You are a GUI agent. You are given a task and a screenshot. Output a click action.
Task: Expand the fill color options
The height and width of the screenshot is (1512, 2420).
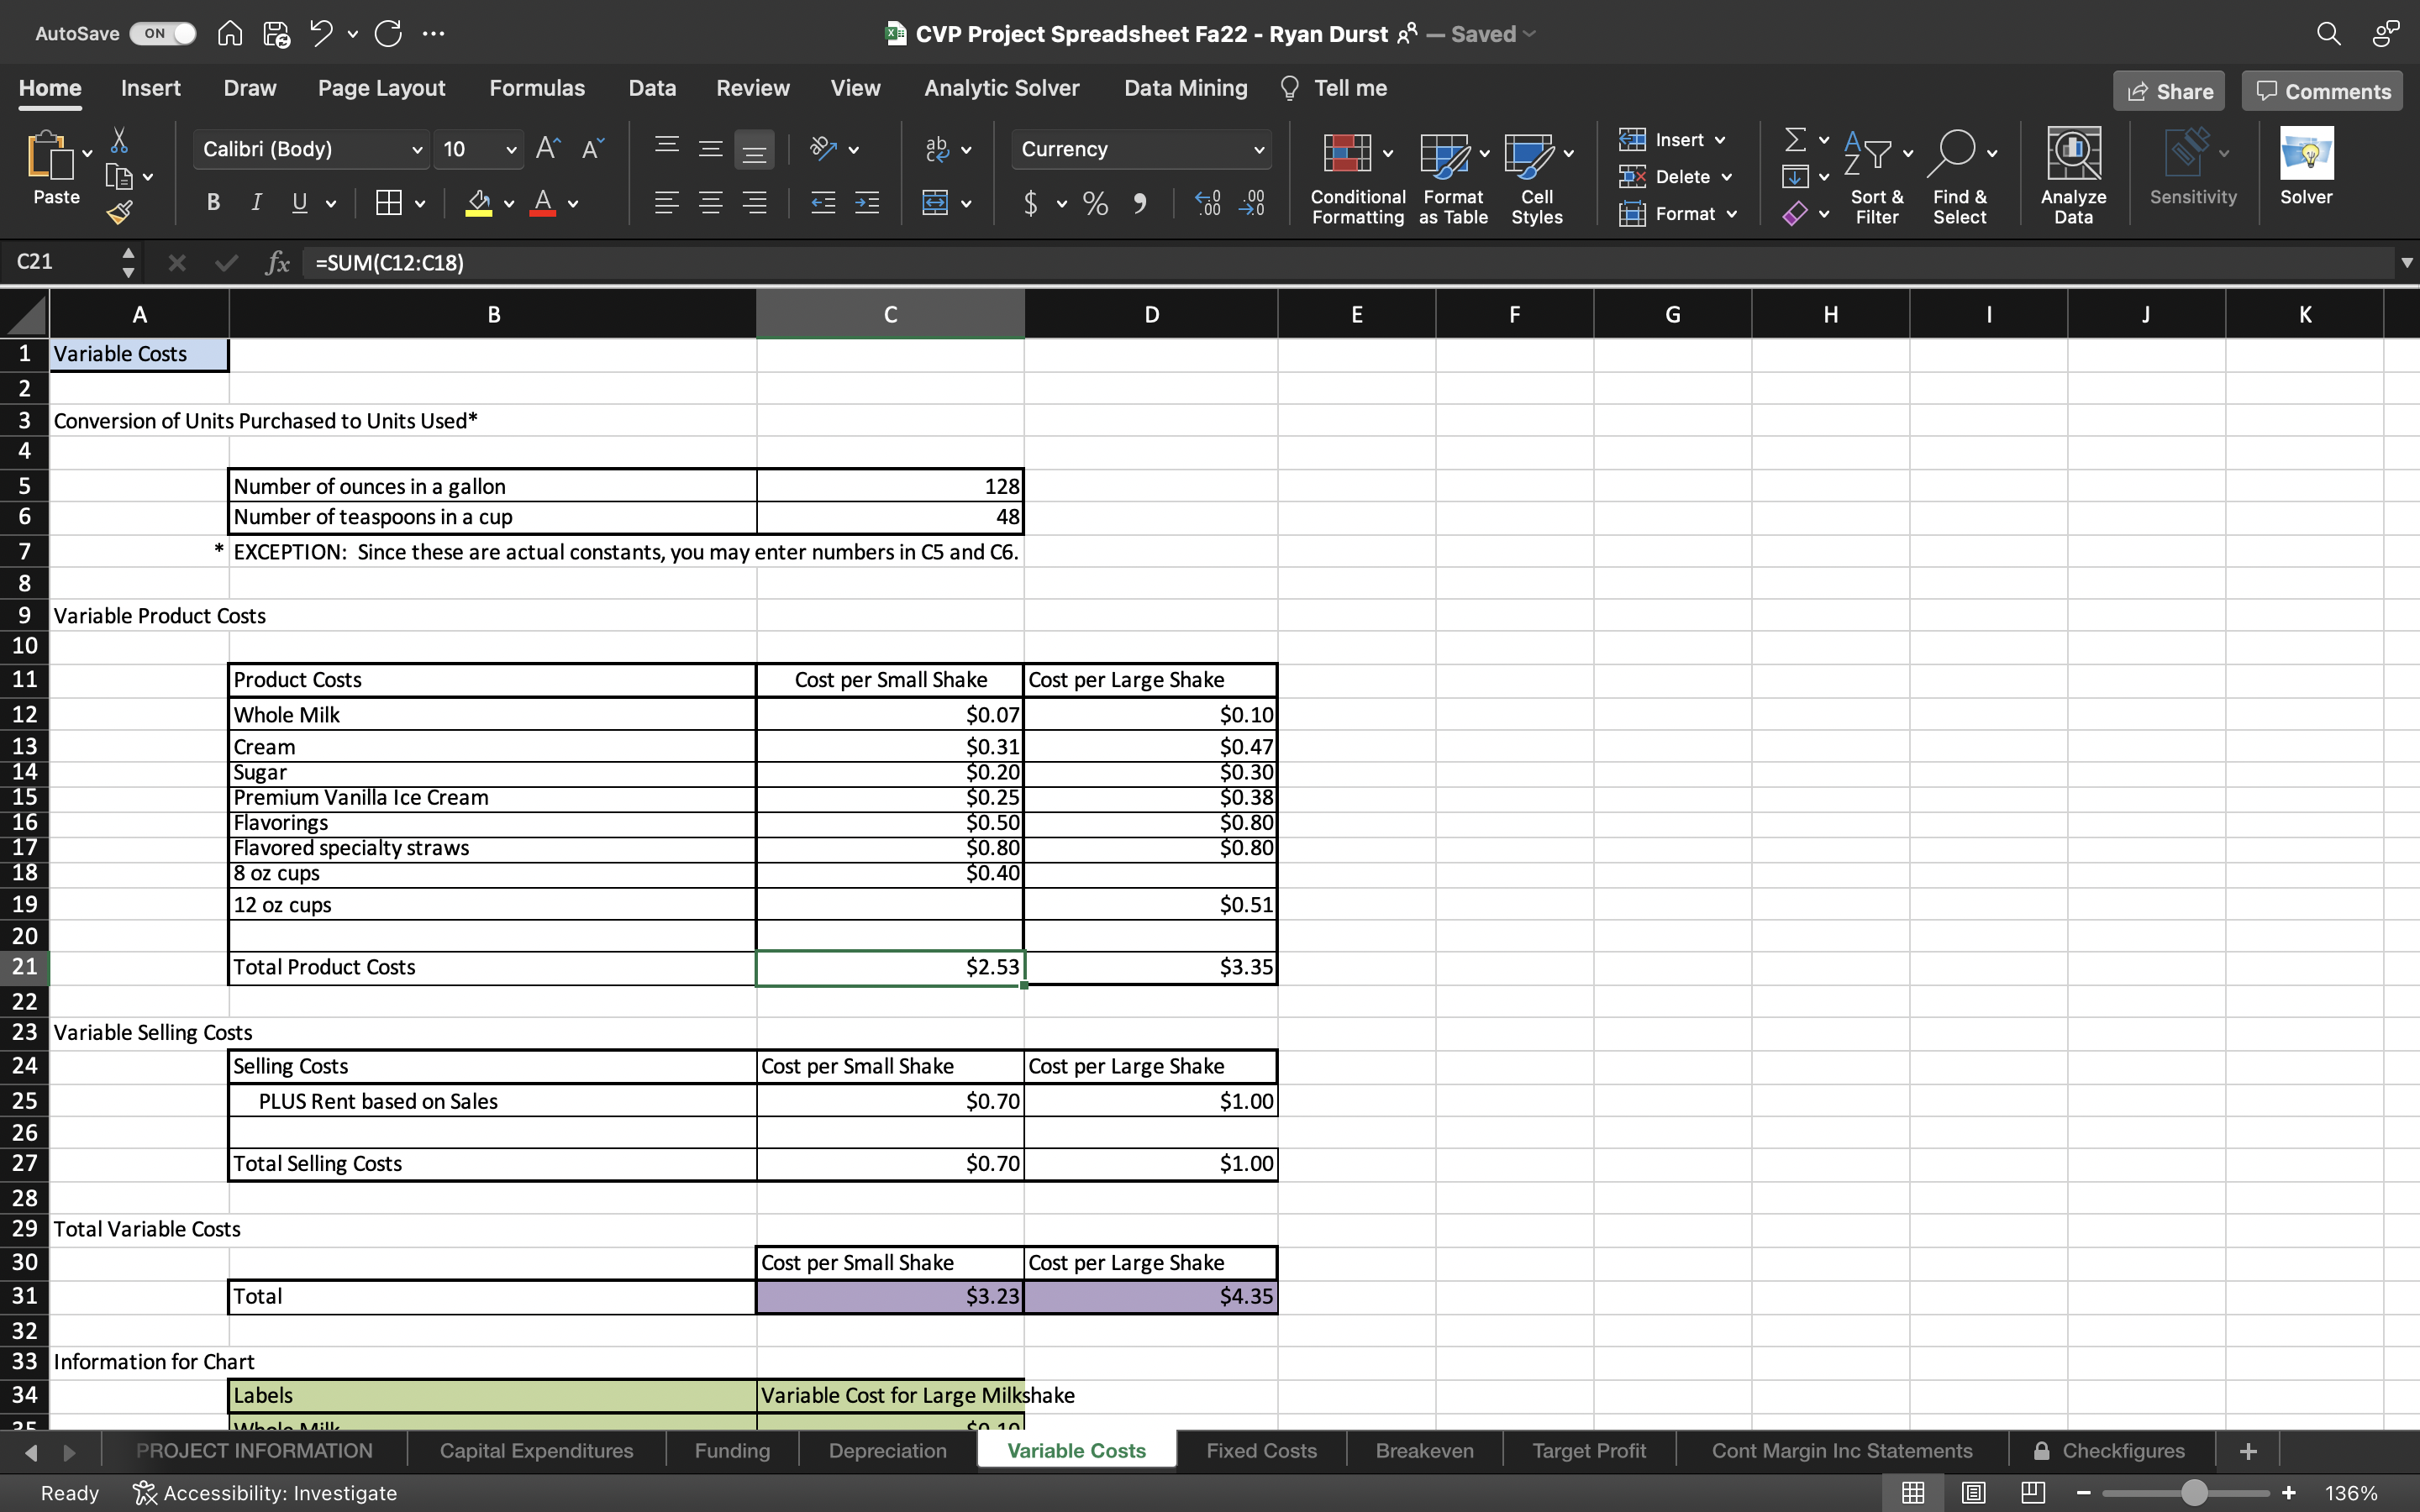pyautogui.click(x=508, y=203)
